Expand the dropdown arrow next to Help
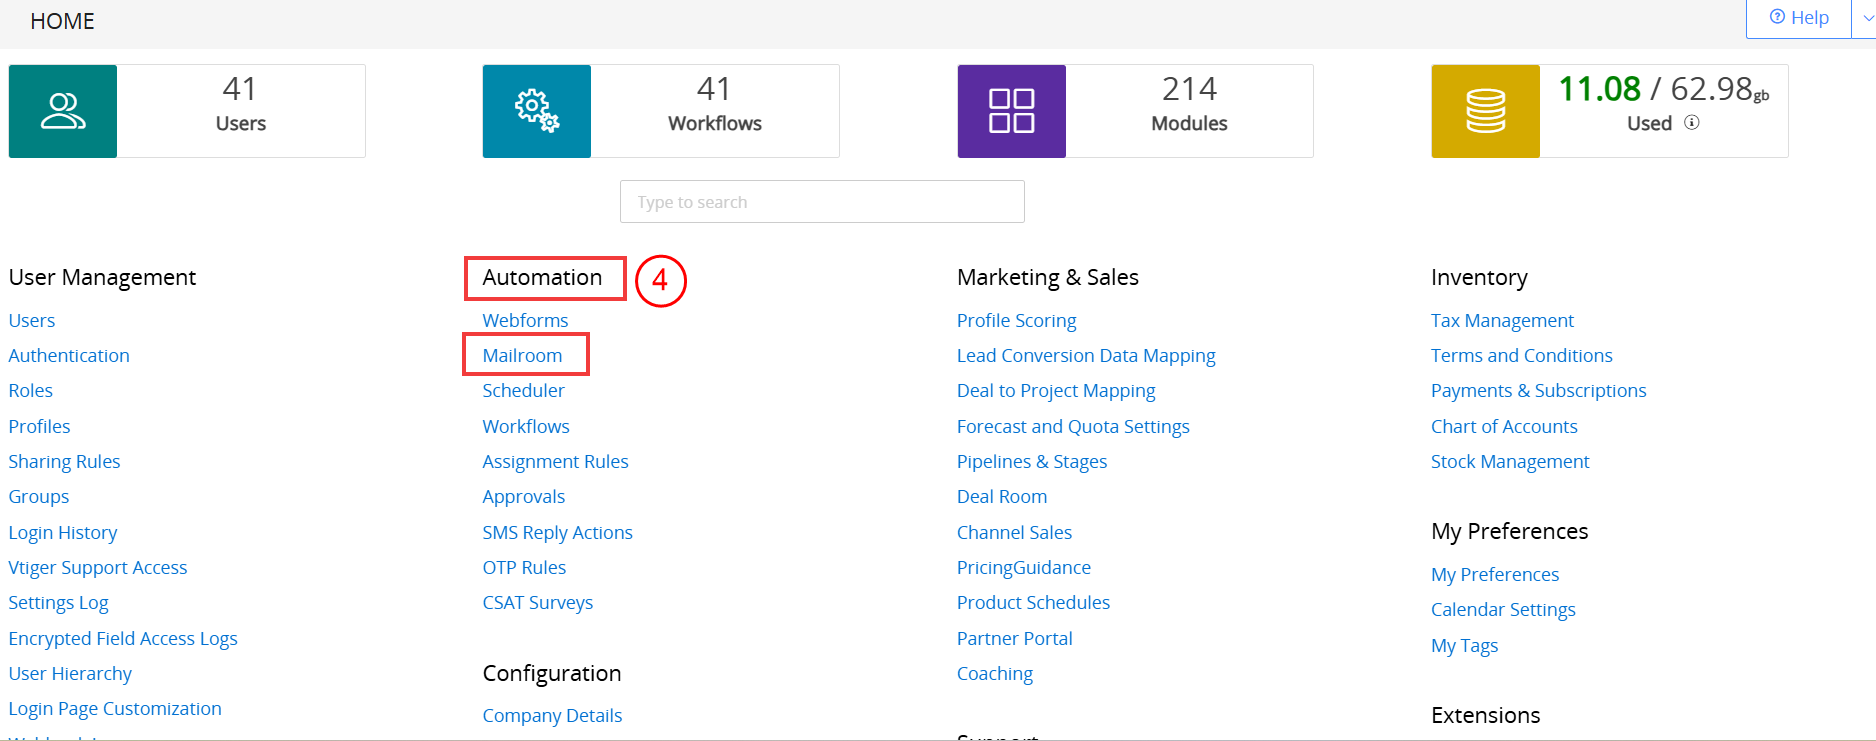Image resolution: width=1876 pixels, height=741 pixels. [x=1866, y=18]
